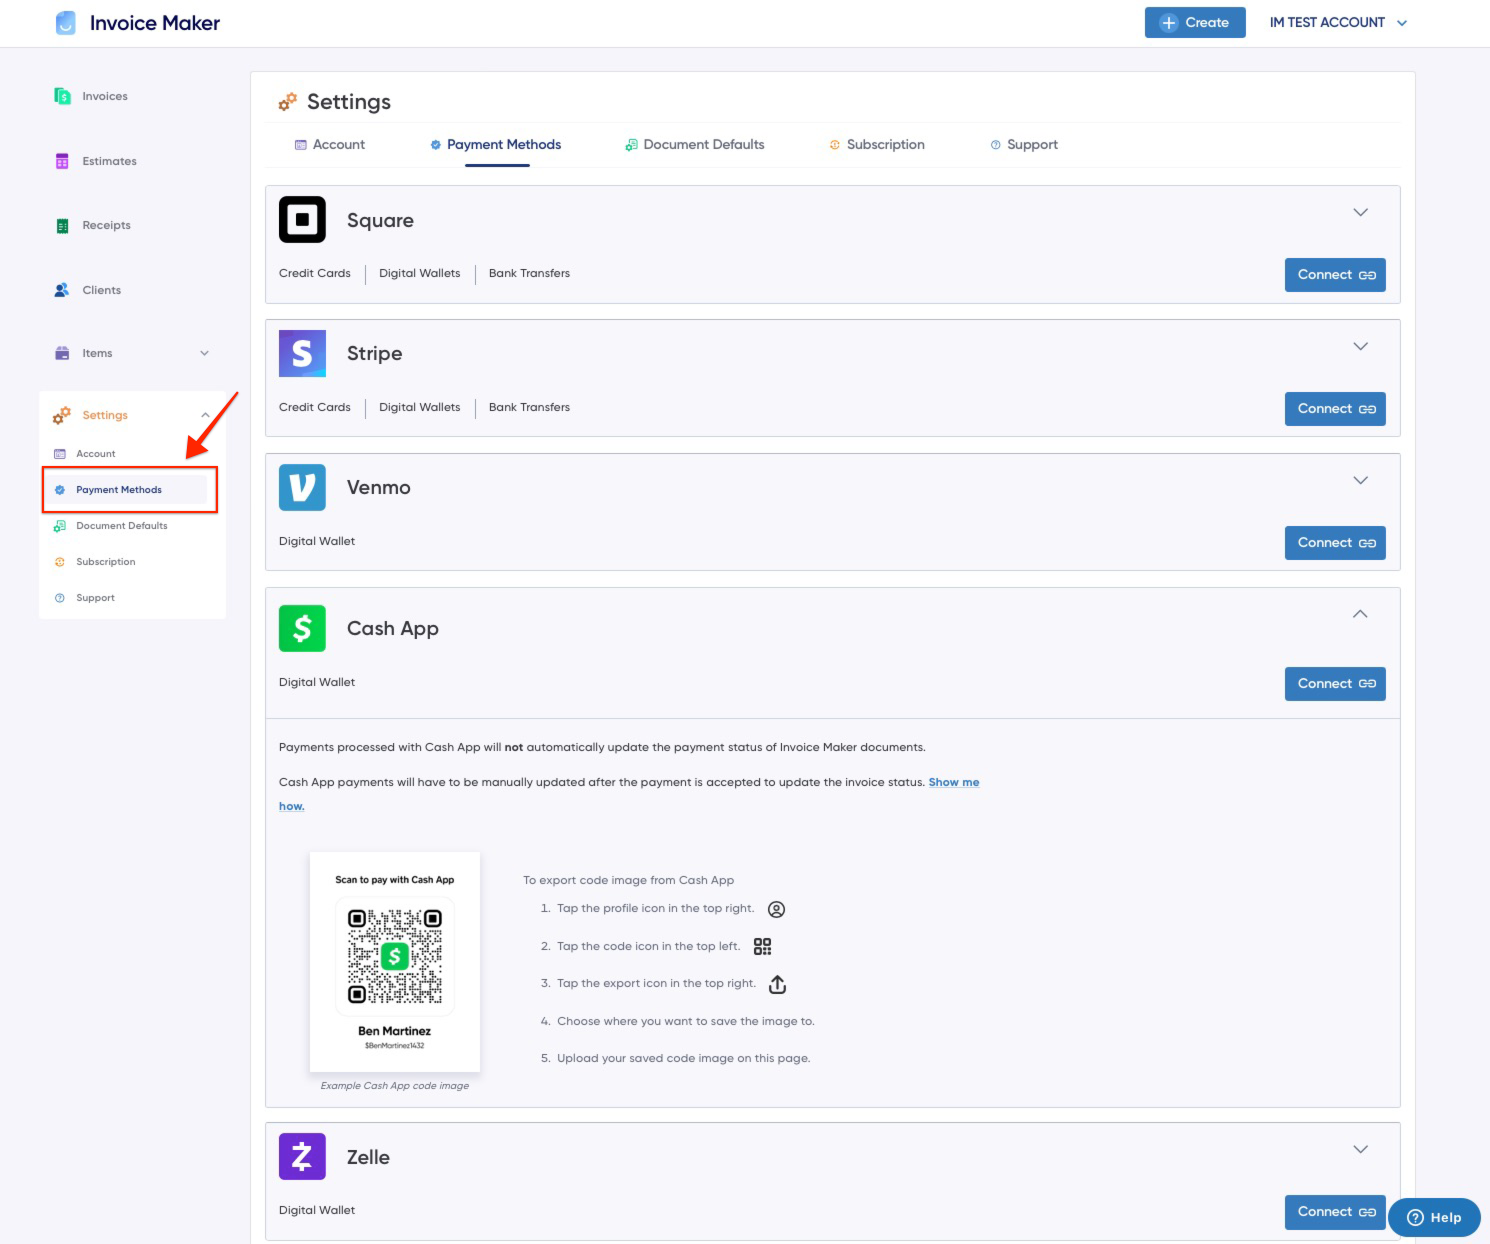Click 'Digital Wallets' under Square
The image size is (1490, 1244).
point(420,273)
